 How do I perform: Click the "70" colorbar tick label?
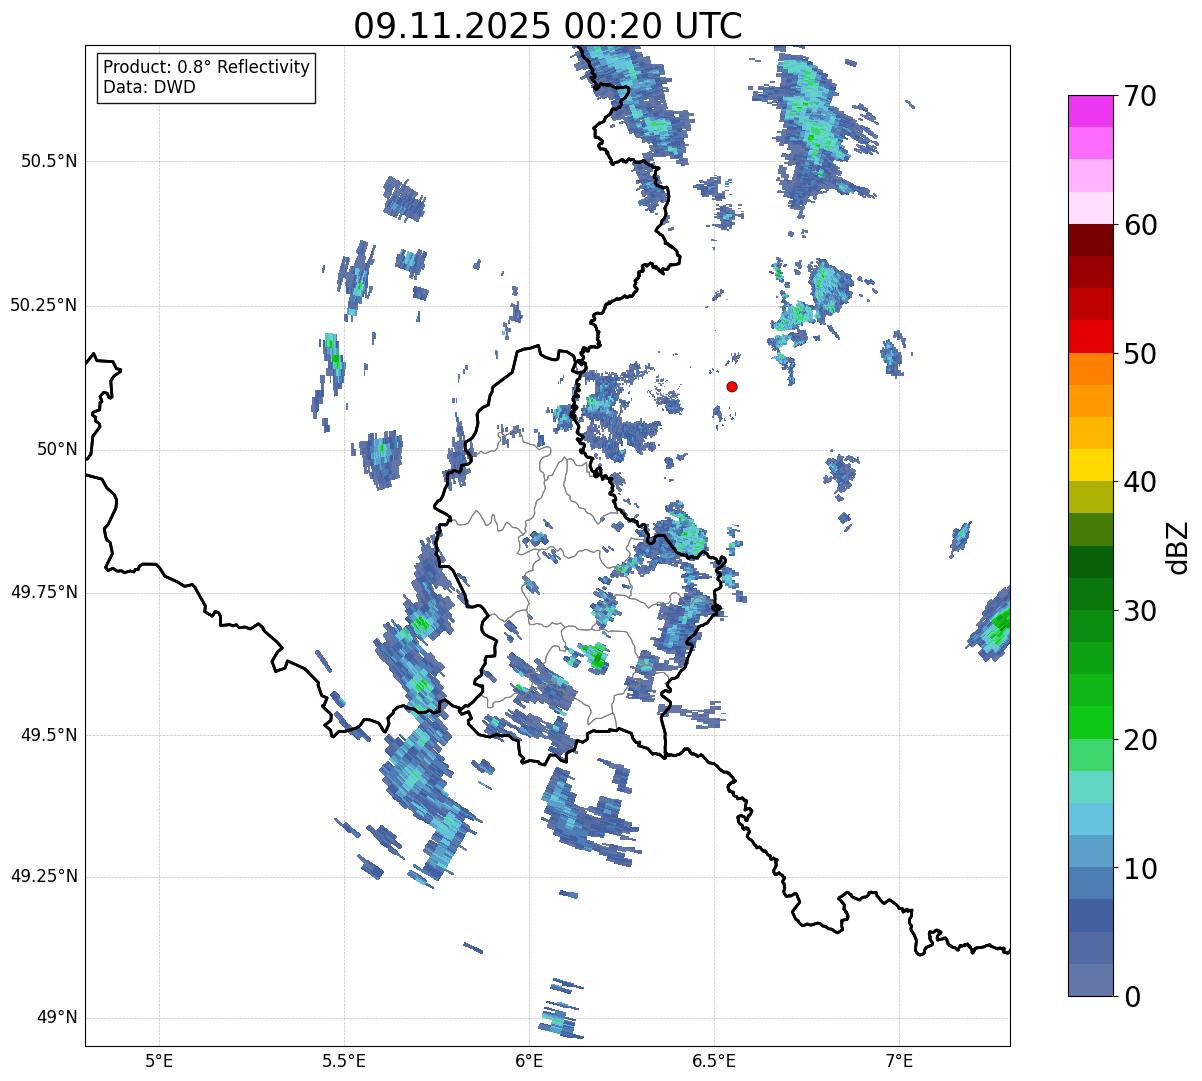[x=1140, y=97]
